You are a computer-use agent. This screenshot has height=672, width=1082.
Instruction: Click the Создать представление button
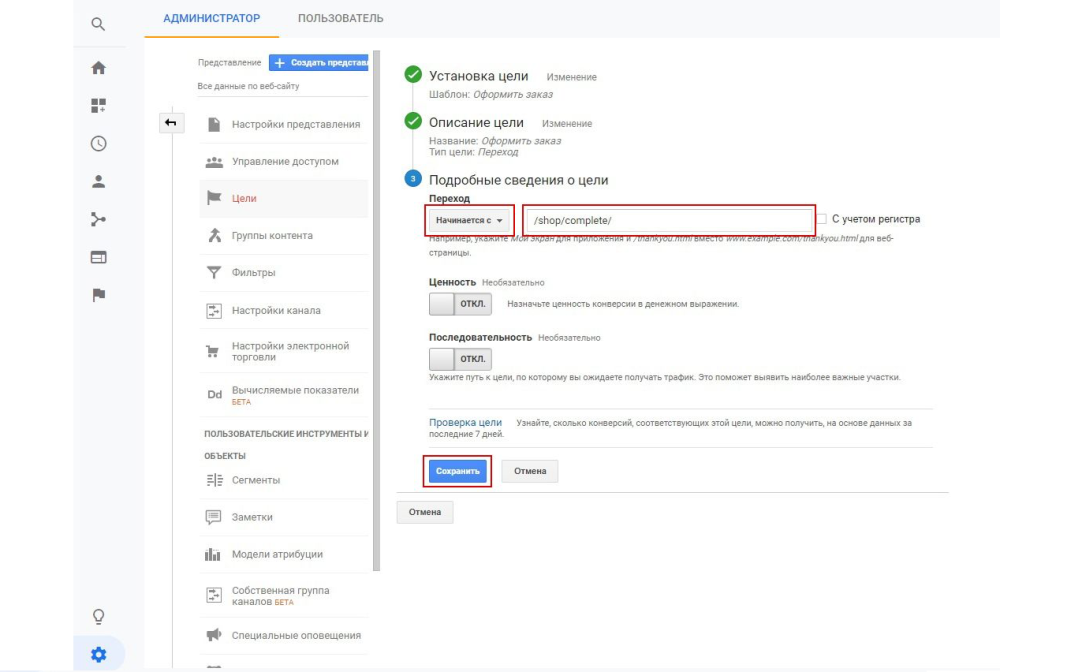tap(319, 62)
